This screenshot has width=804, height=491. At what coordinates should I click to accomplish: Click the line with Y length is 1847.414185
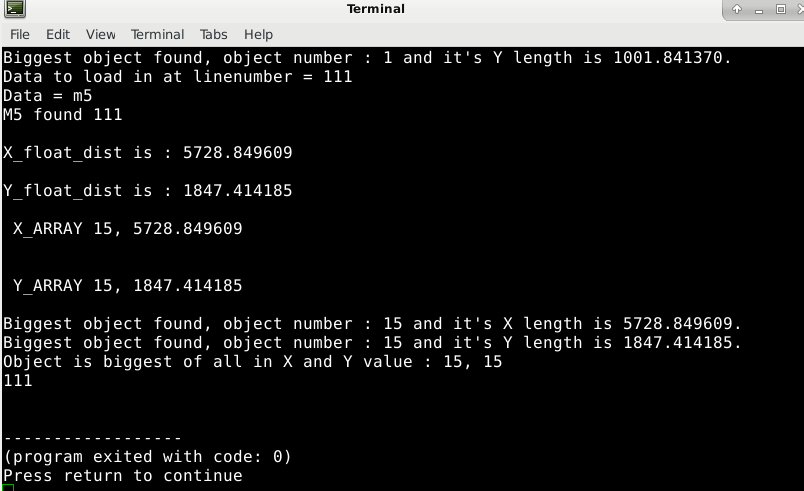(x=372, y=343)
